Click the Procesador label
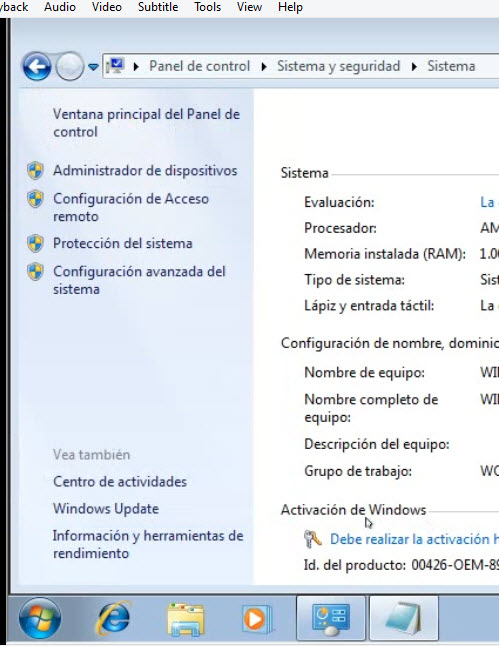This screenshot has height=646, width=499. pyautogui.click(x=340, y=228)
